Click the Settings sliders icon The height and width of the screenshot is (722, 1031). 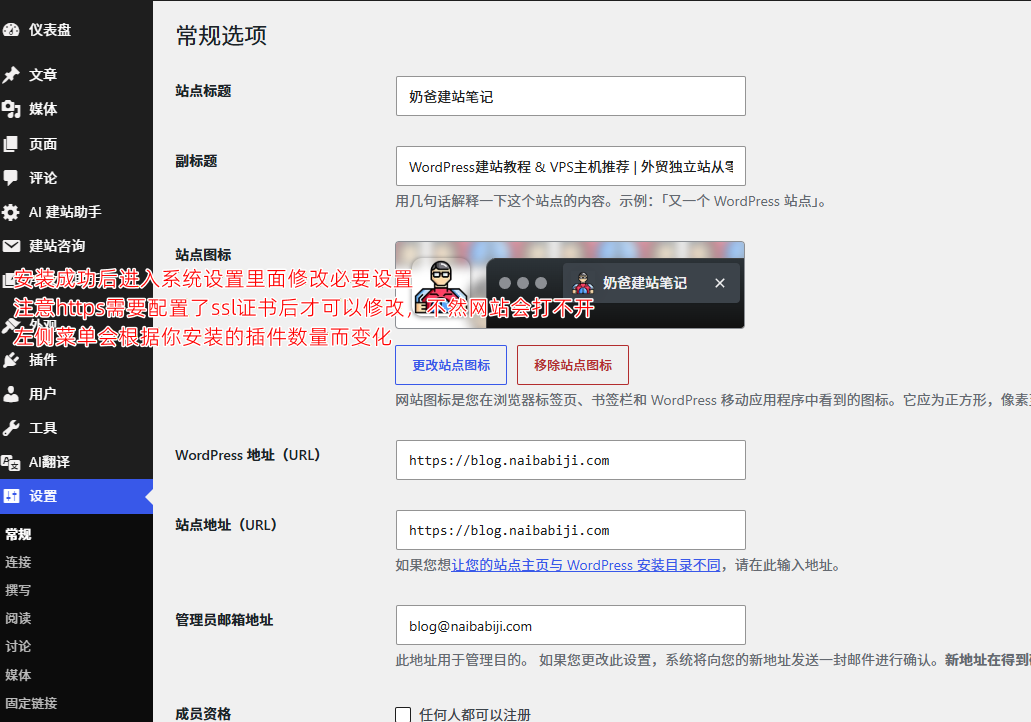pos(11,496)
